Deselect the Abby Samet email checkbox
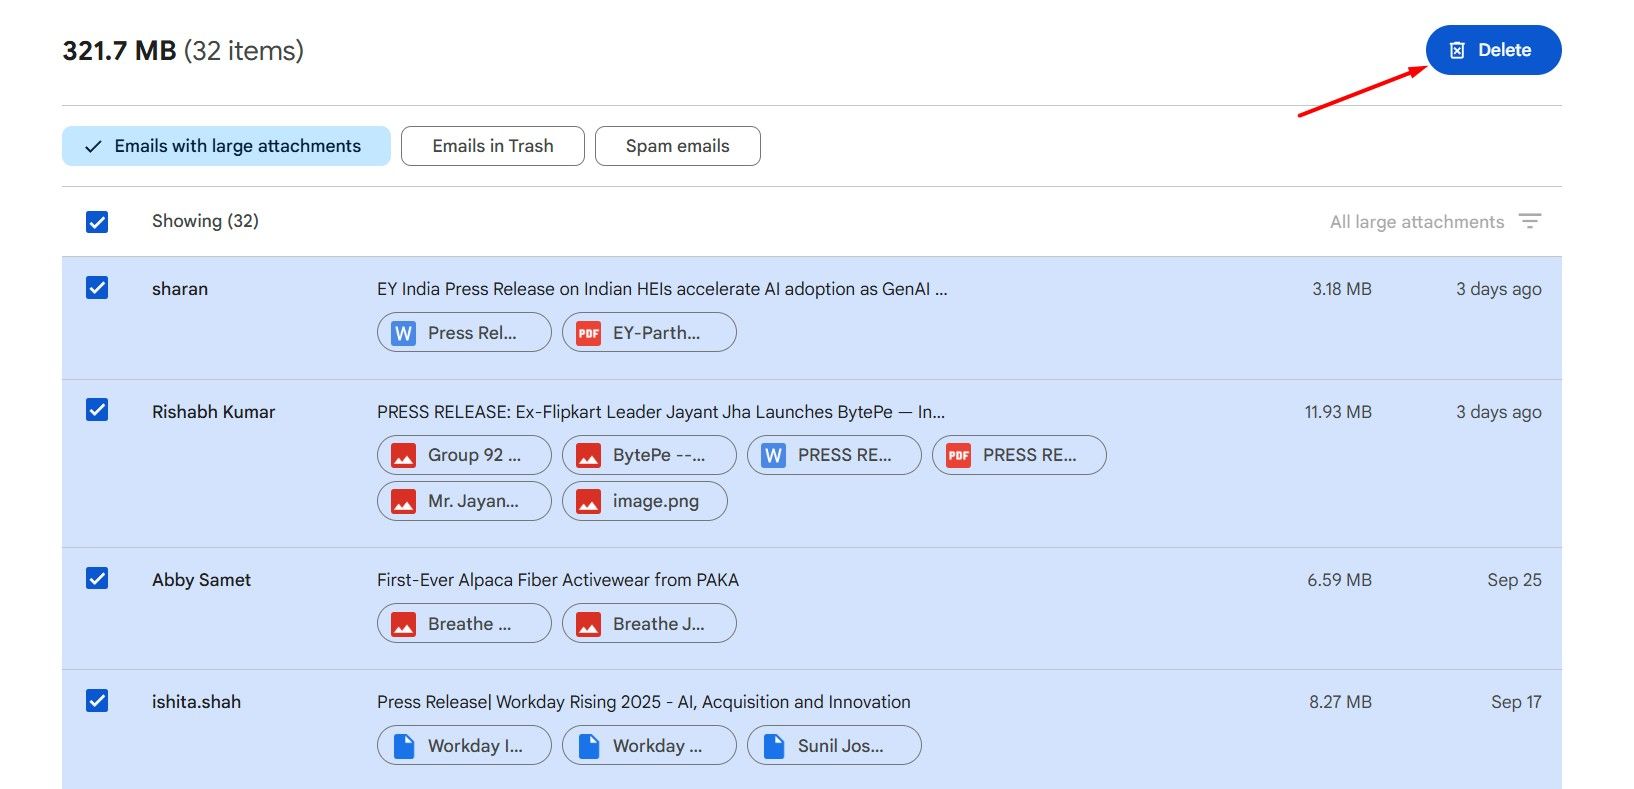The height and width of the screenshot is (789, 1634). [x=97, y=578]
